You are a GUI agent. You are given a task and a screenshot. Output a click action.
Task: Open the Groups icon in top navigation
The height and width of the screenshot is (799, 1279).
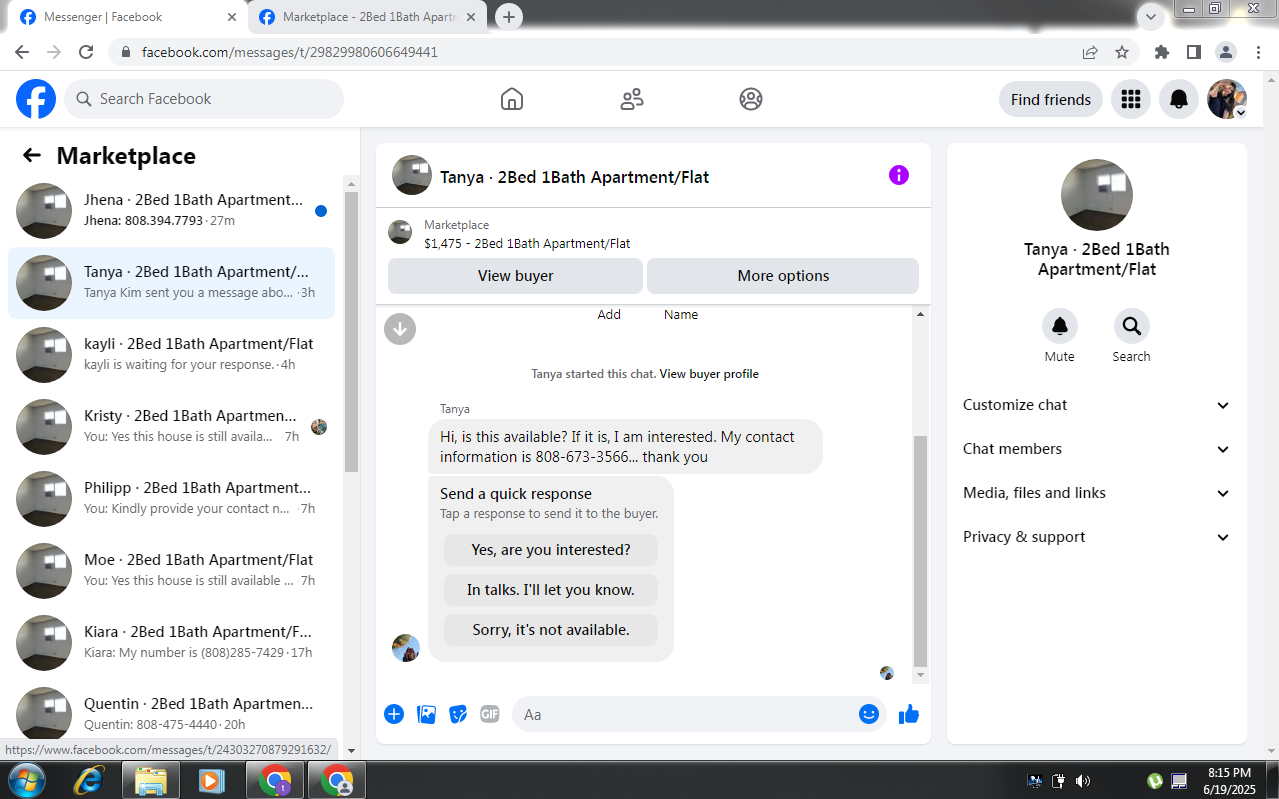tap(751, 99)
